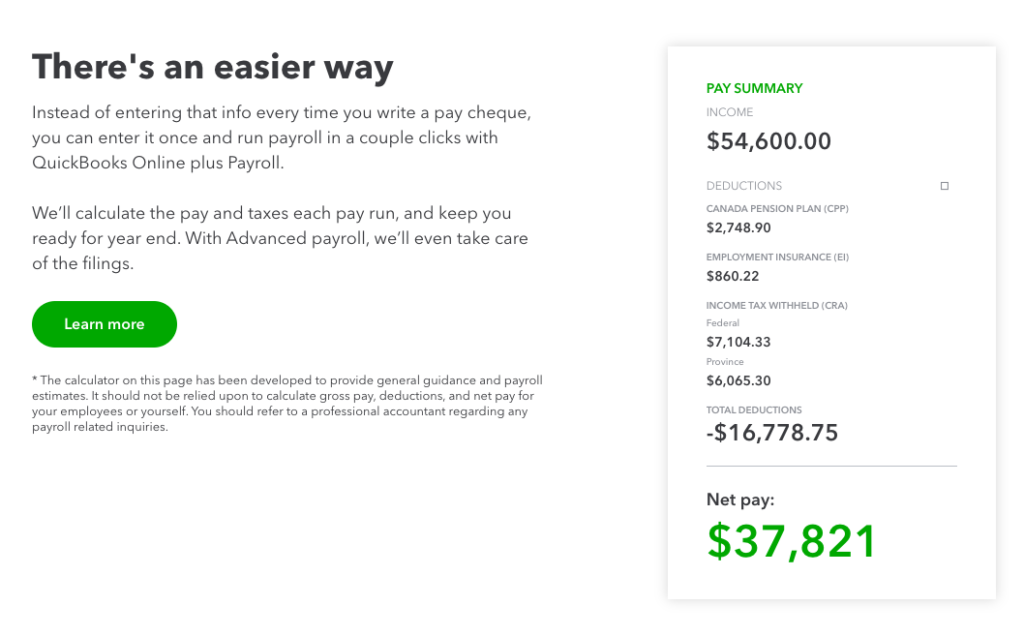Click the TOTAL DEDUCTIONS label
Screen dimensions: 1024x636
pos(753,410)
